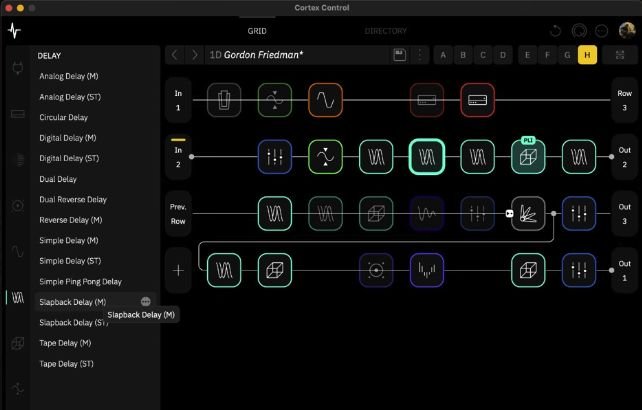Choose Tape Delay (ST) from list

pyautogui.click(x=66, y=364)
